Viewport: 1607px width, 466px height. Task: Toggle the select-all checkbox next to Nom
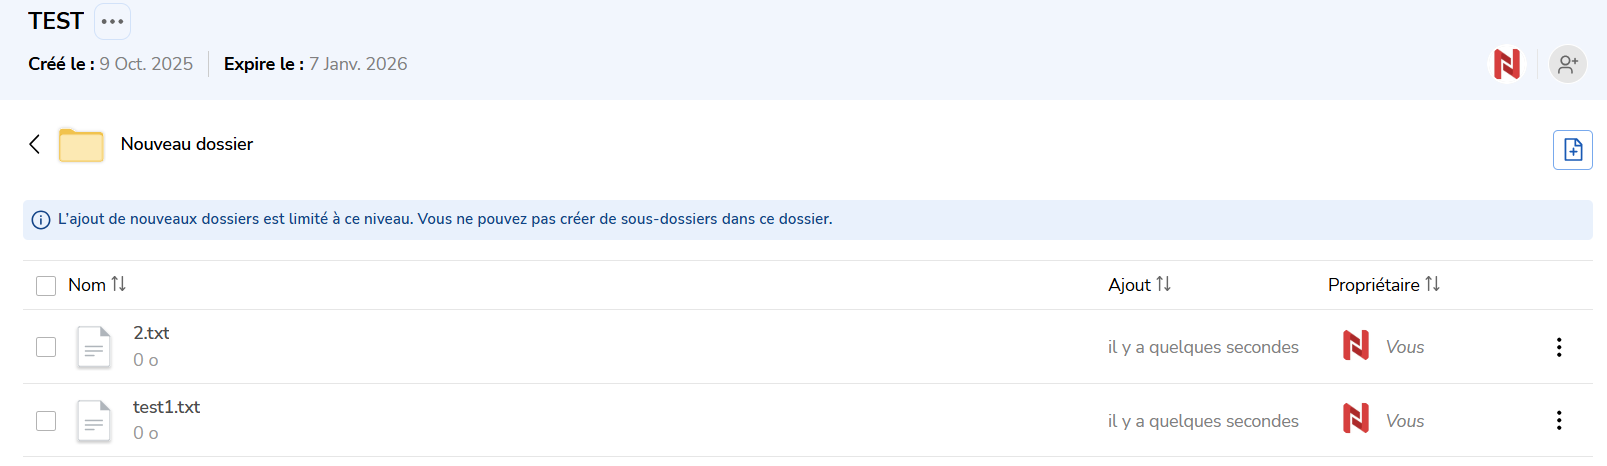click(46, 286)
